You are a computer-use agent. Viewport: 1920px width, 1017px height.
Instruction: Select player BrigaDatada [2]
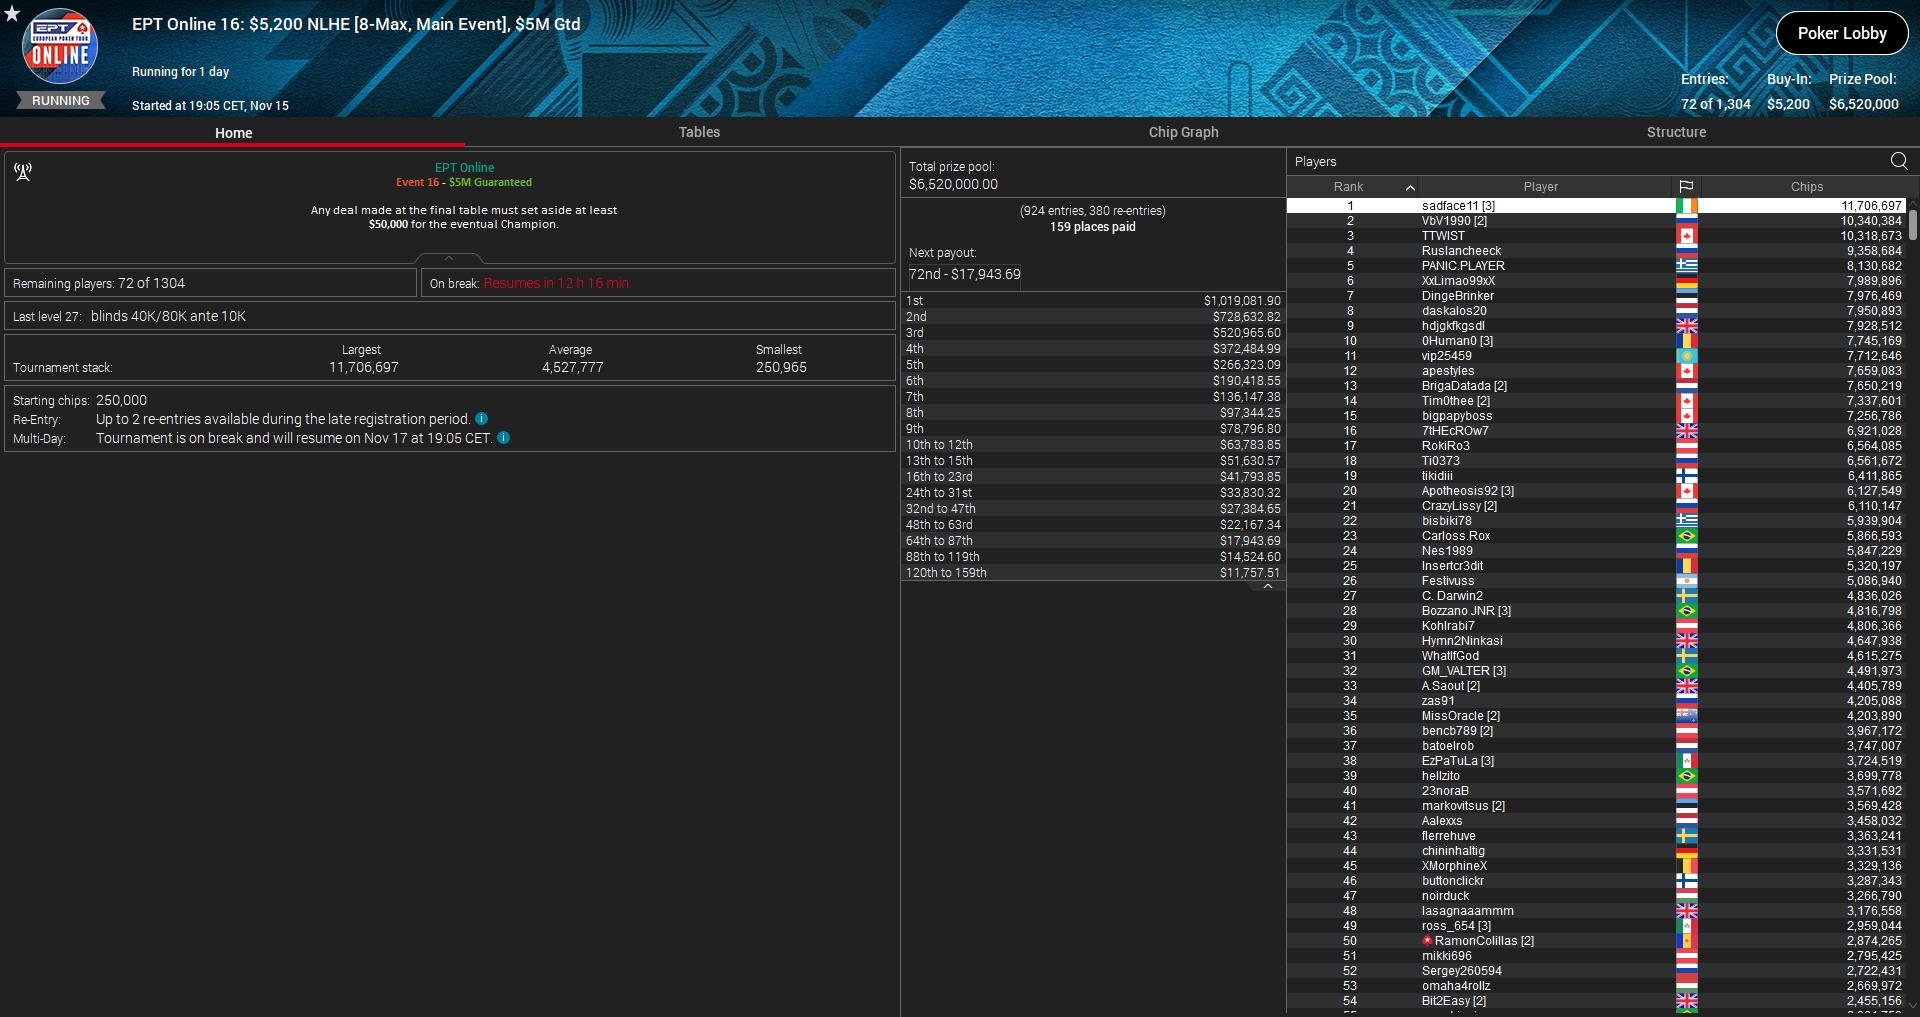(1596, 386)
